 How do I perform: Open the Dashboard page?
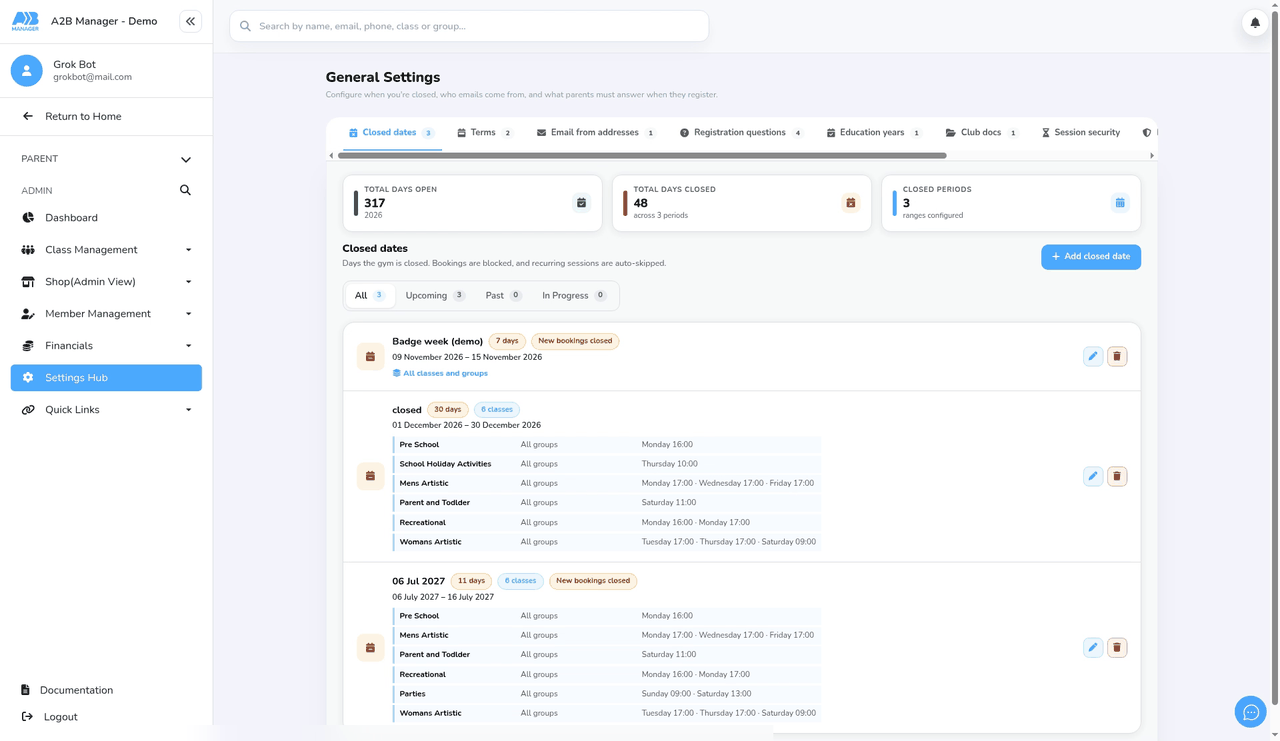tap(106, 218)
